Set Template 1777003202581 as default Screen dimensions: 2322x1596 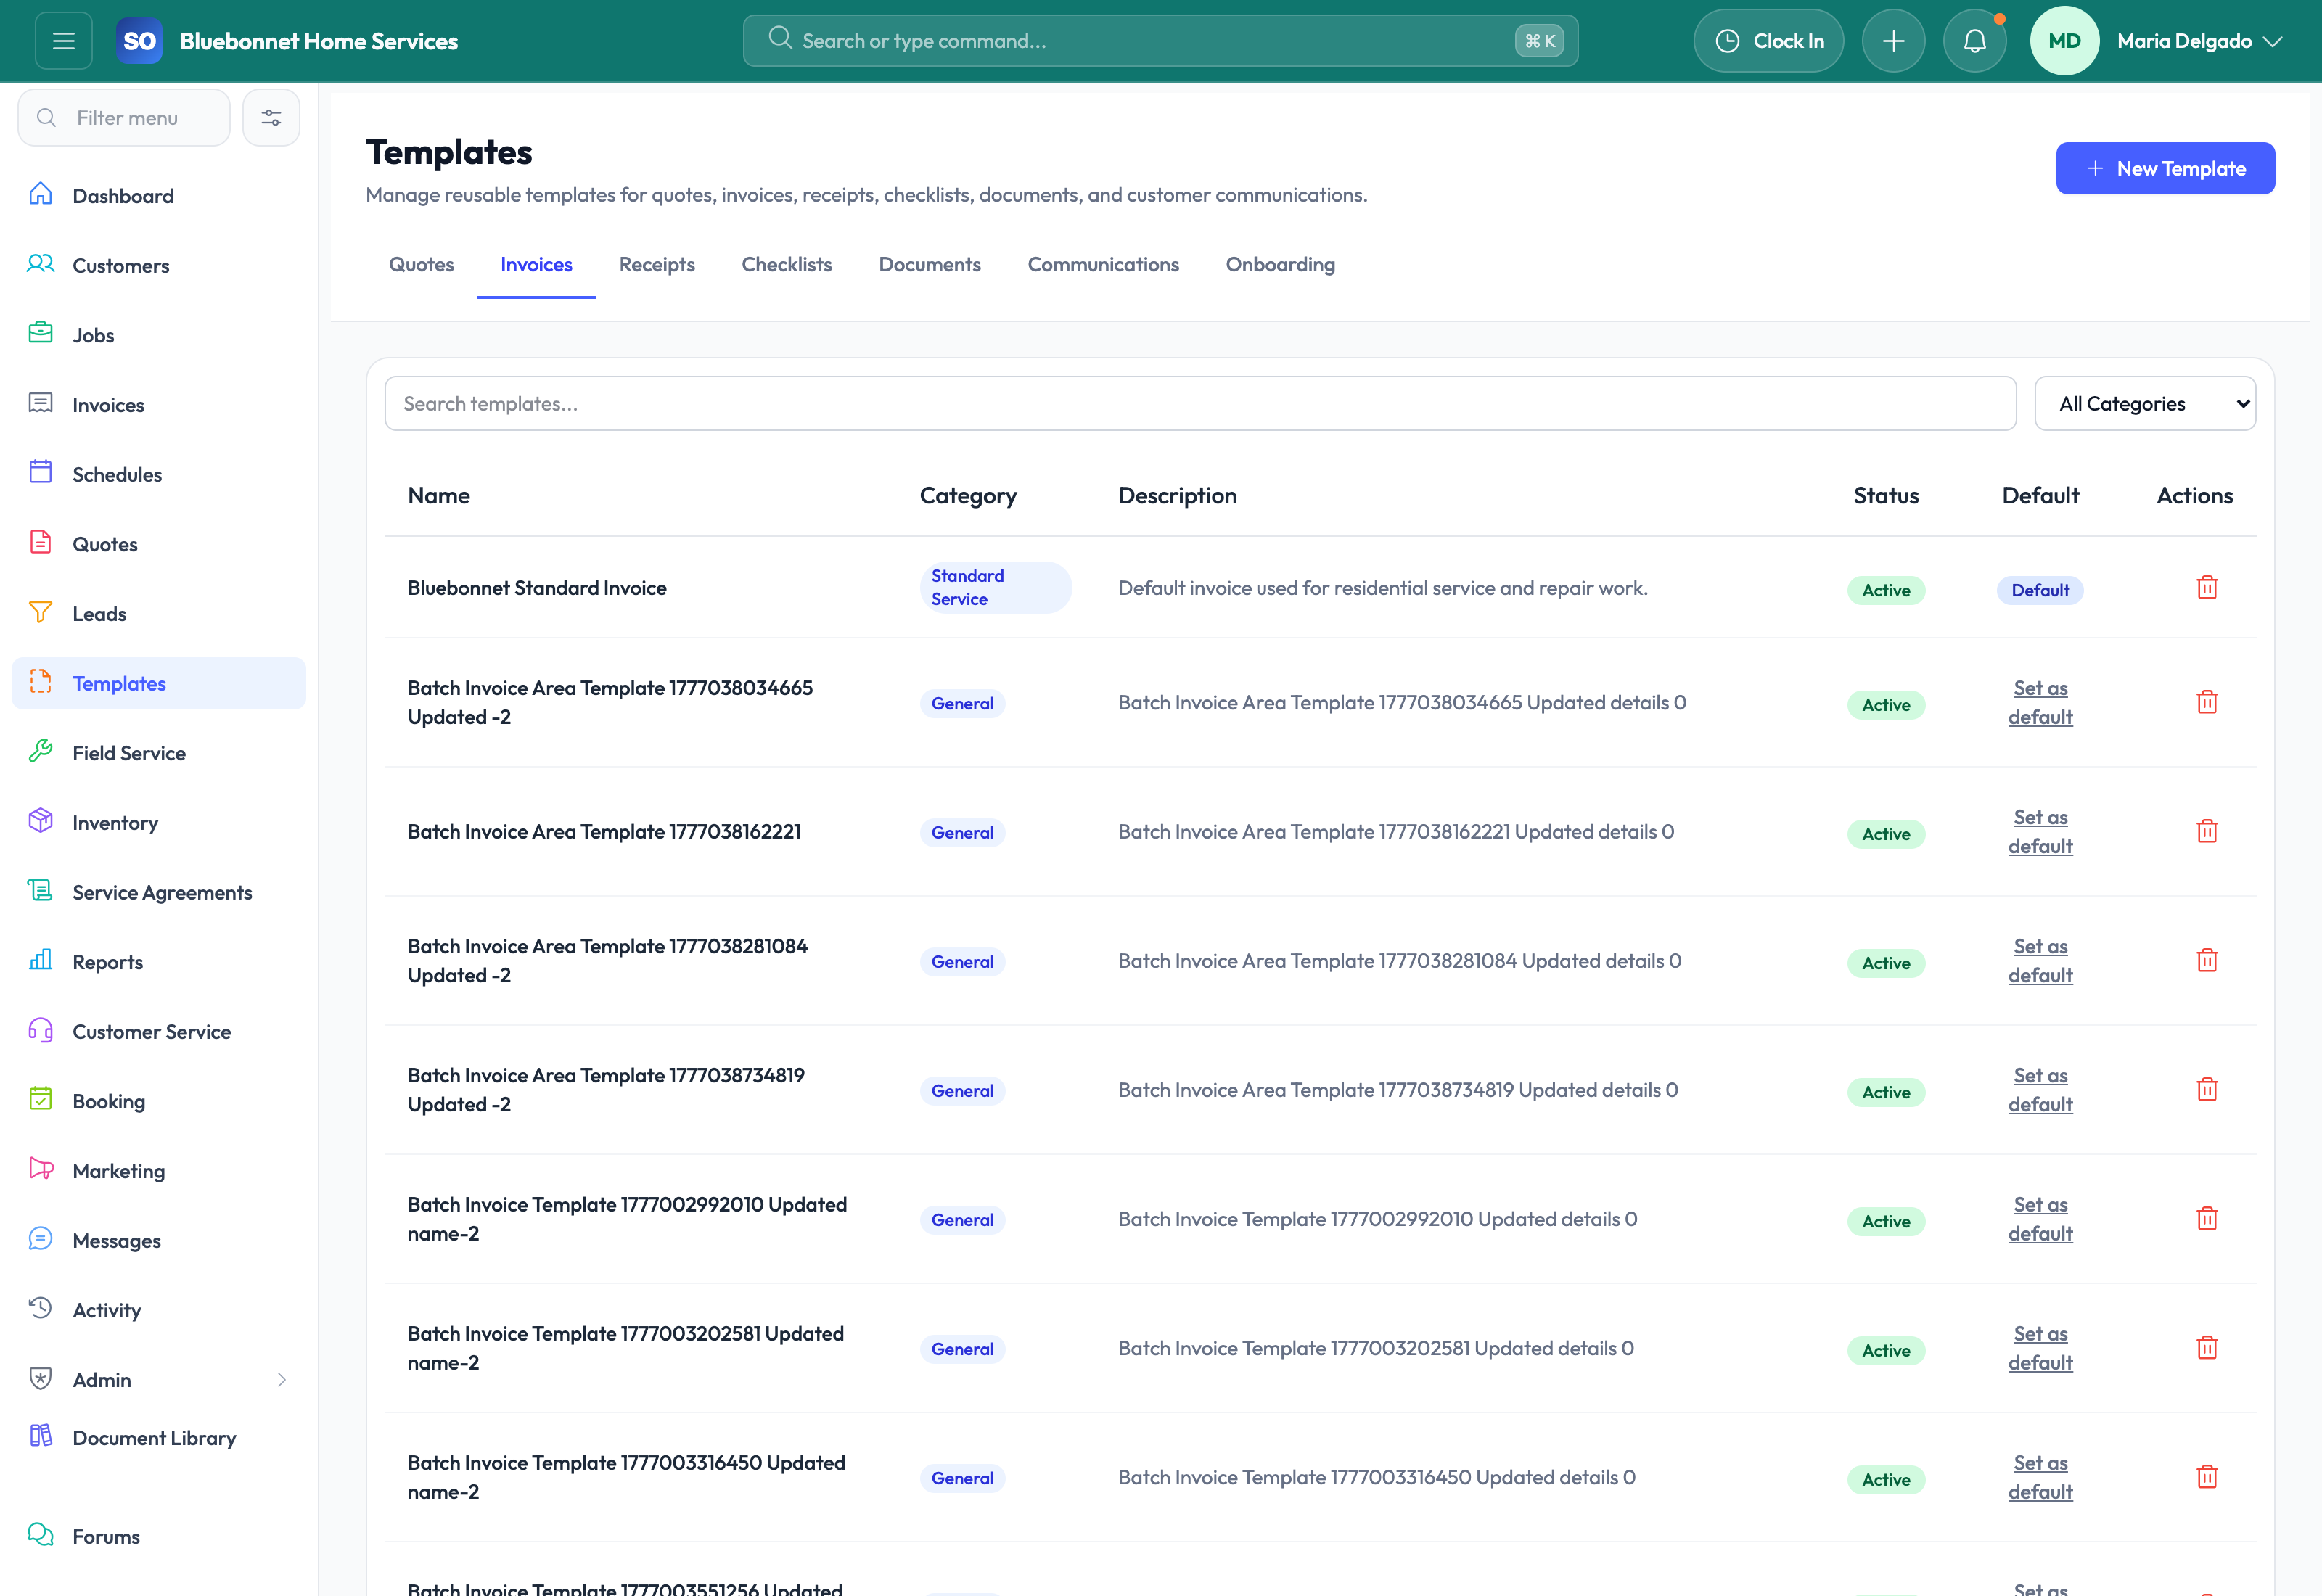[2040, 1348]
